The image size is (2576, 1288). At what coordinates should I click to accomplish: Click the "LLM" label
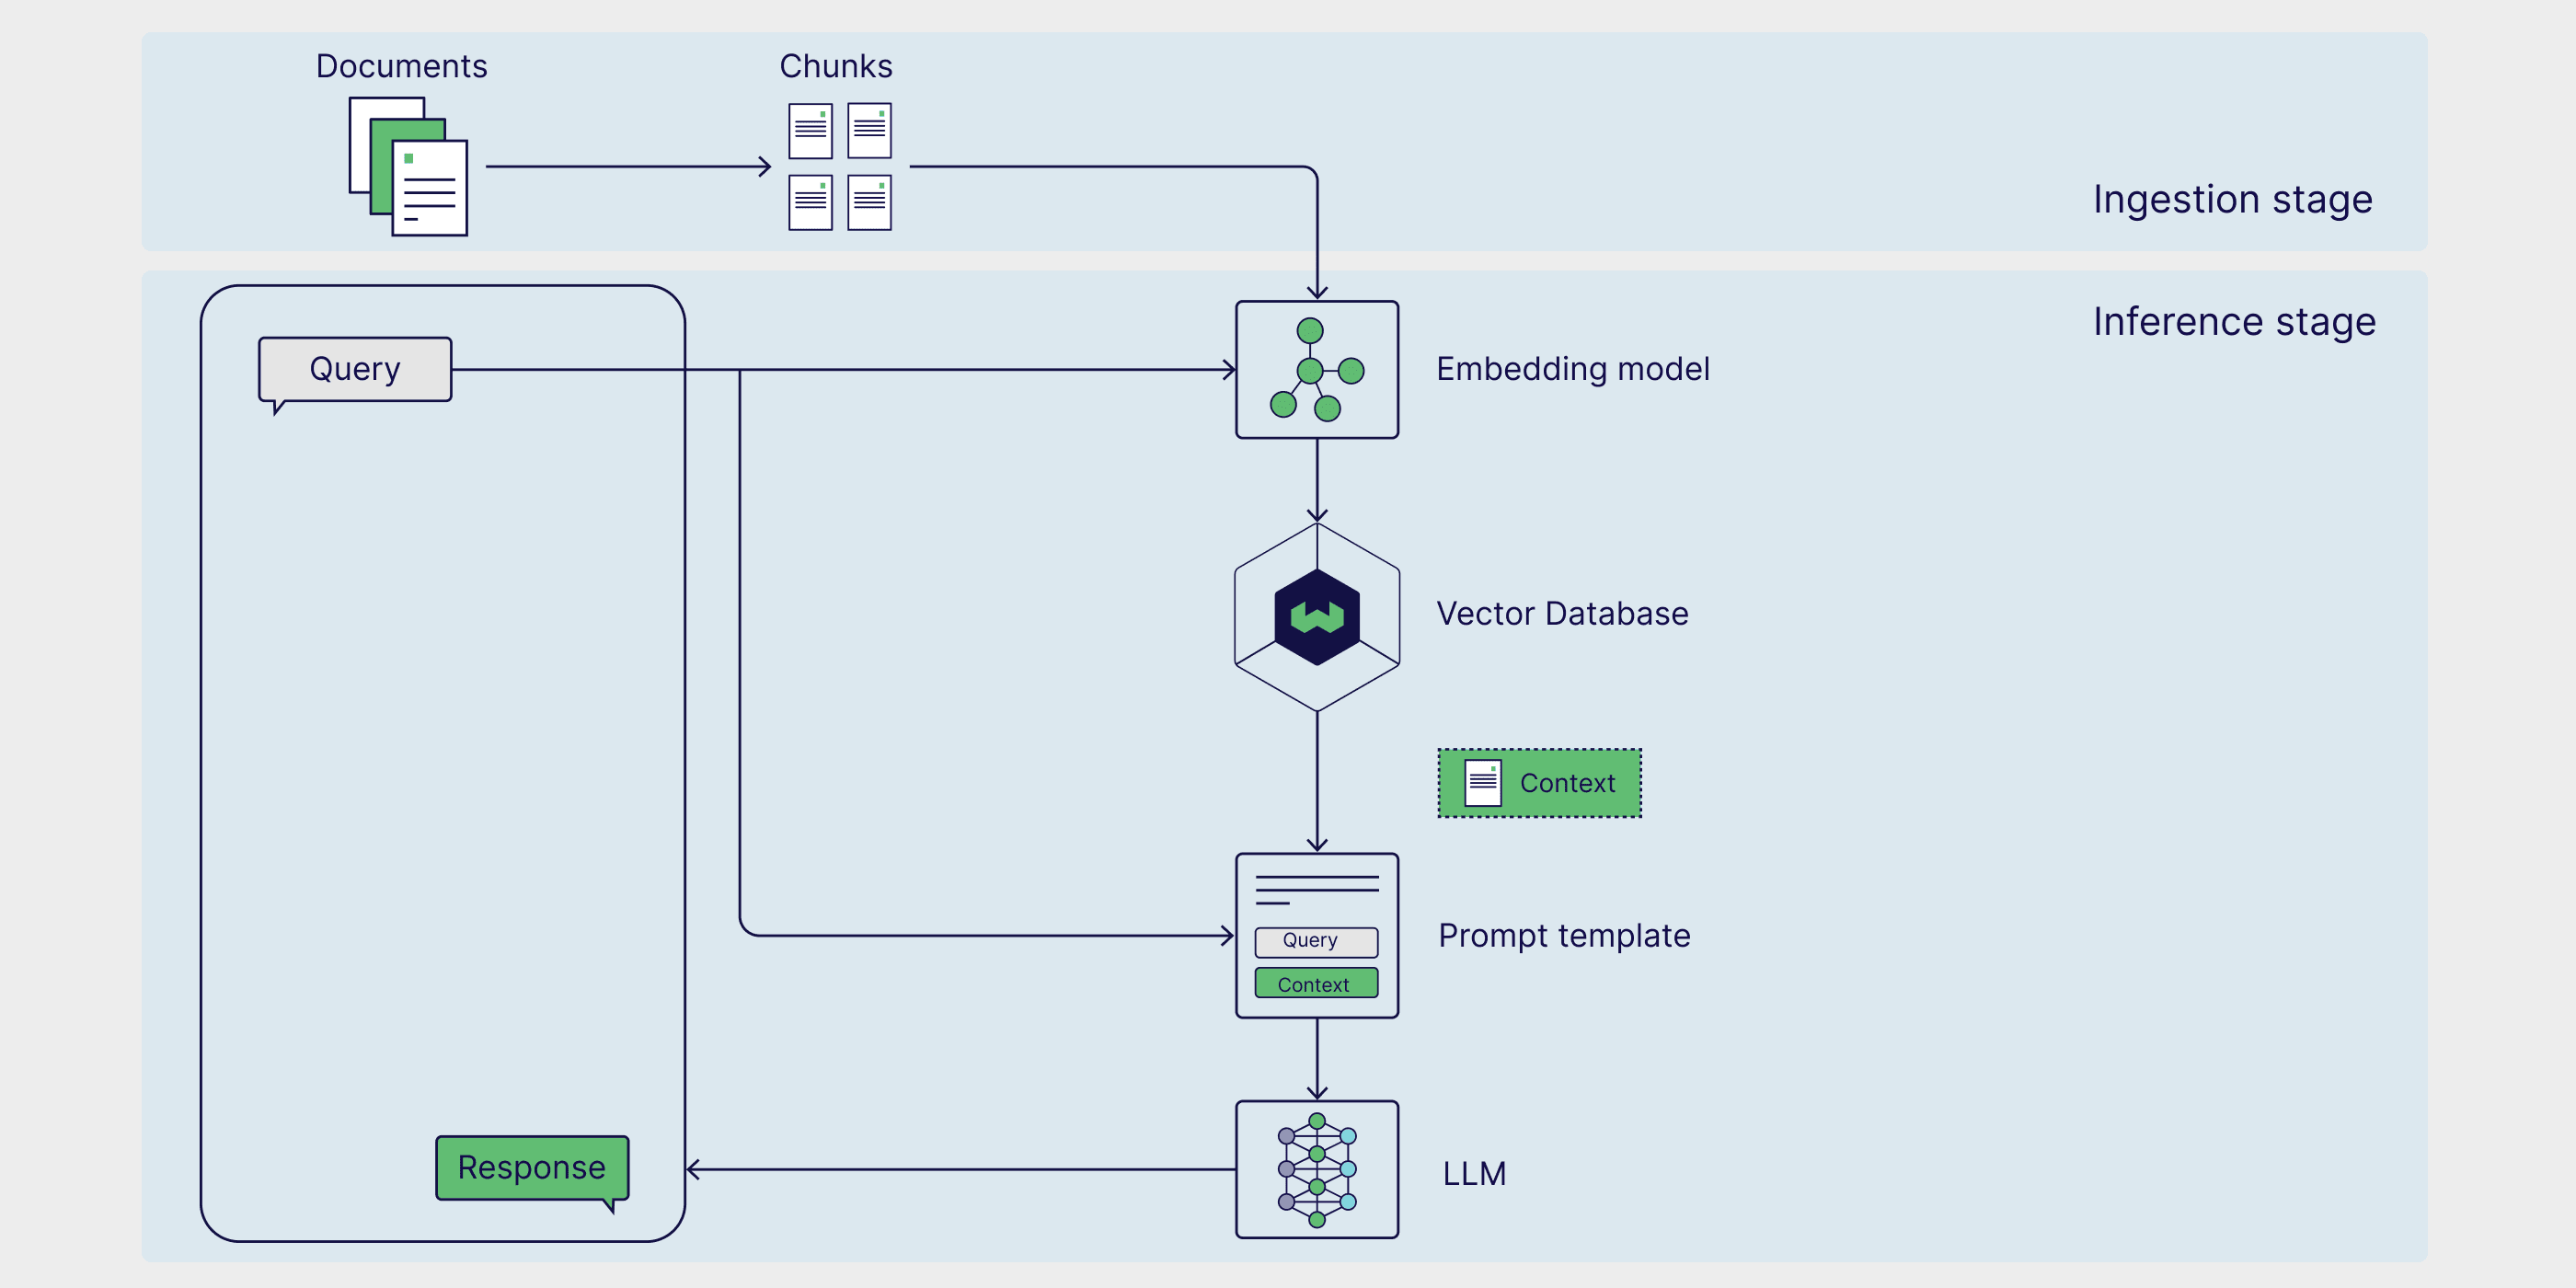tap(1474, 1173)
